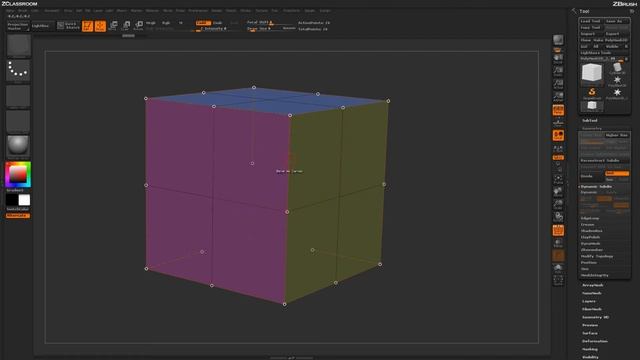The image size is (640, 360).
Task: Toggle Draw mode button
Action: tap(100, 26)
